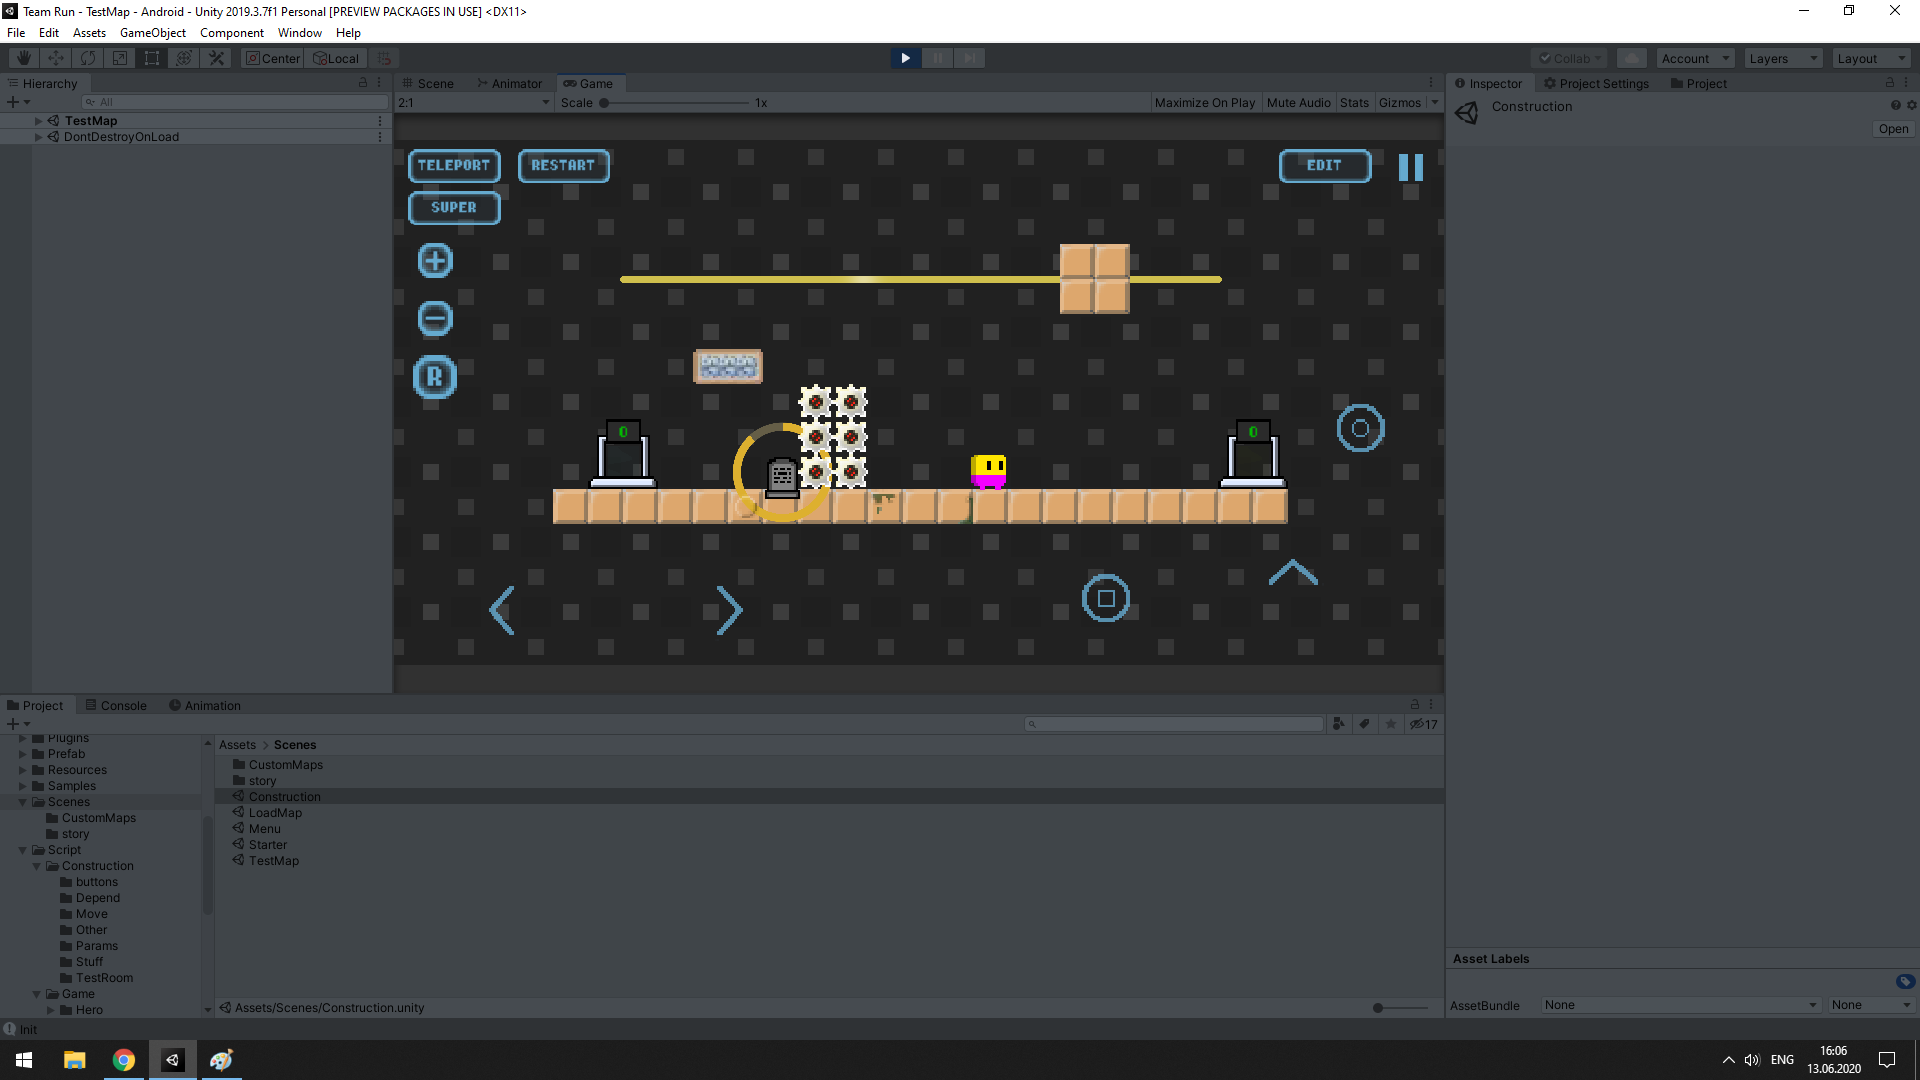Expand TestMap in Hierarchy
Viewport: 1920px width, 1080px height.
[x=38, y=121]
